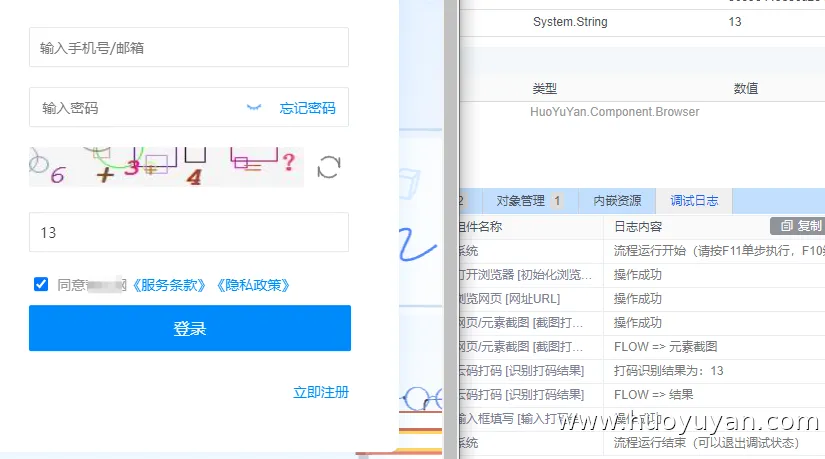Select log entry 打码识别结果为：13
Screen dimensions: 825x459
(x=668, y=371)
